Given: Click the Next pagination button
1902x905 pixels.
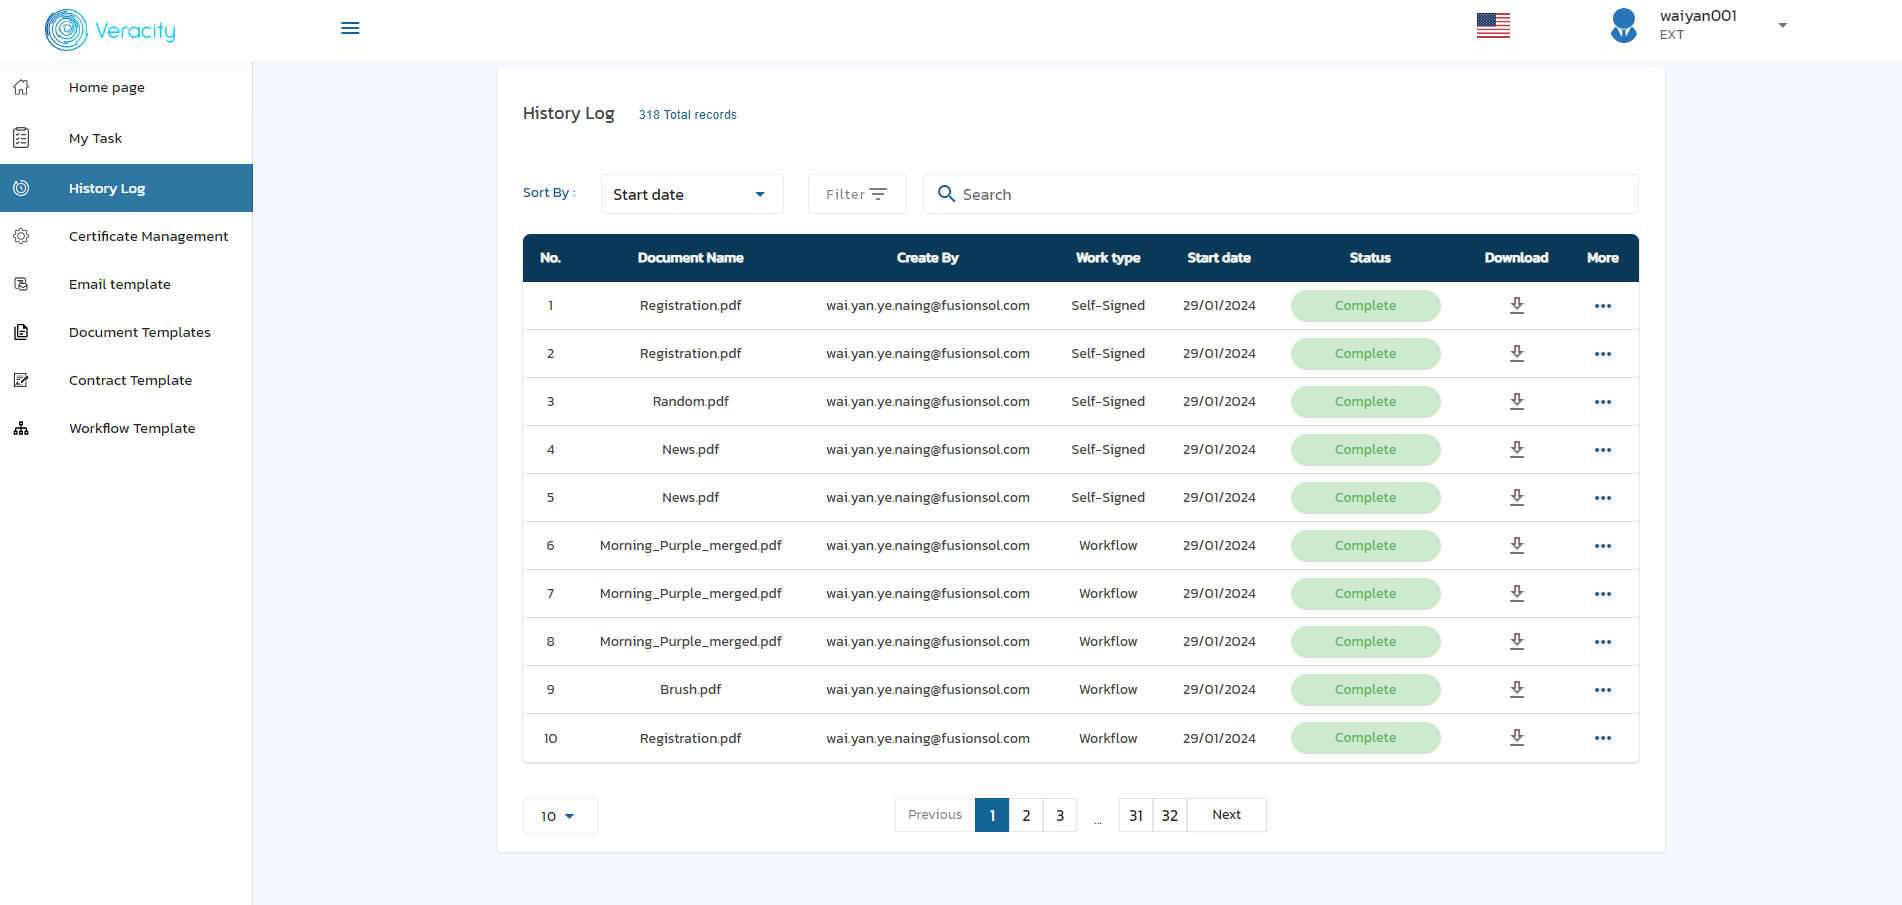Looking at the screenshot, I should point(1226,815).
